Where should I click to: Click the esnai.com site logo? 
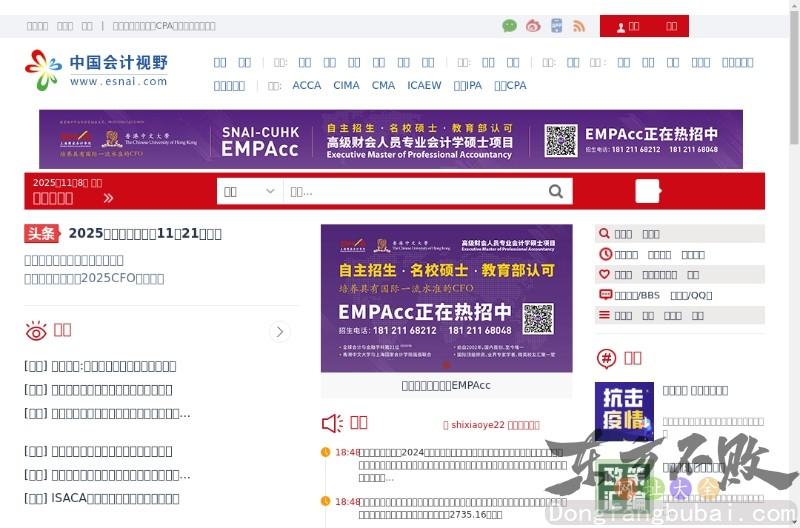96,70
